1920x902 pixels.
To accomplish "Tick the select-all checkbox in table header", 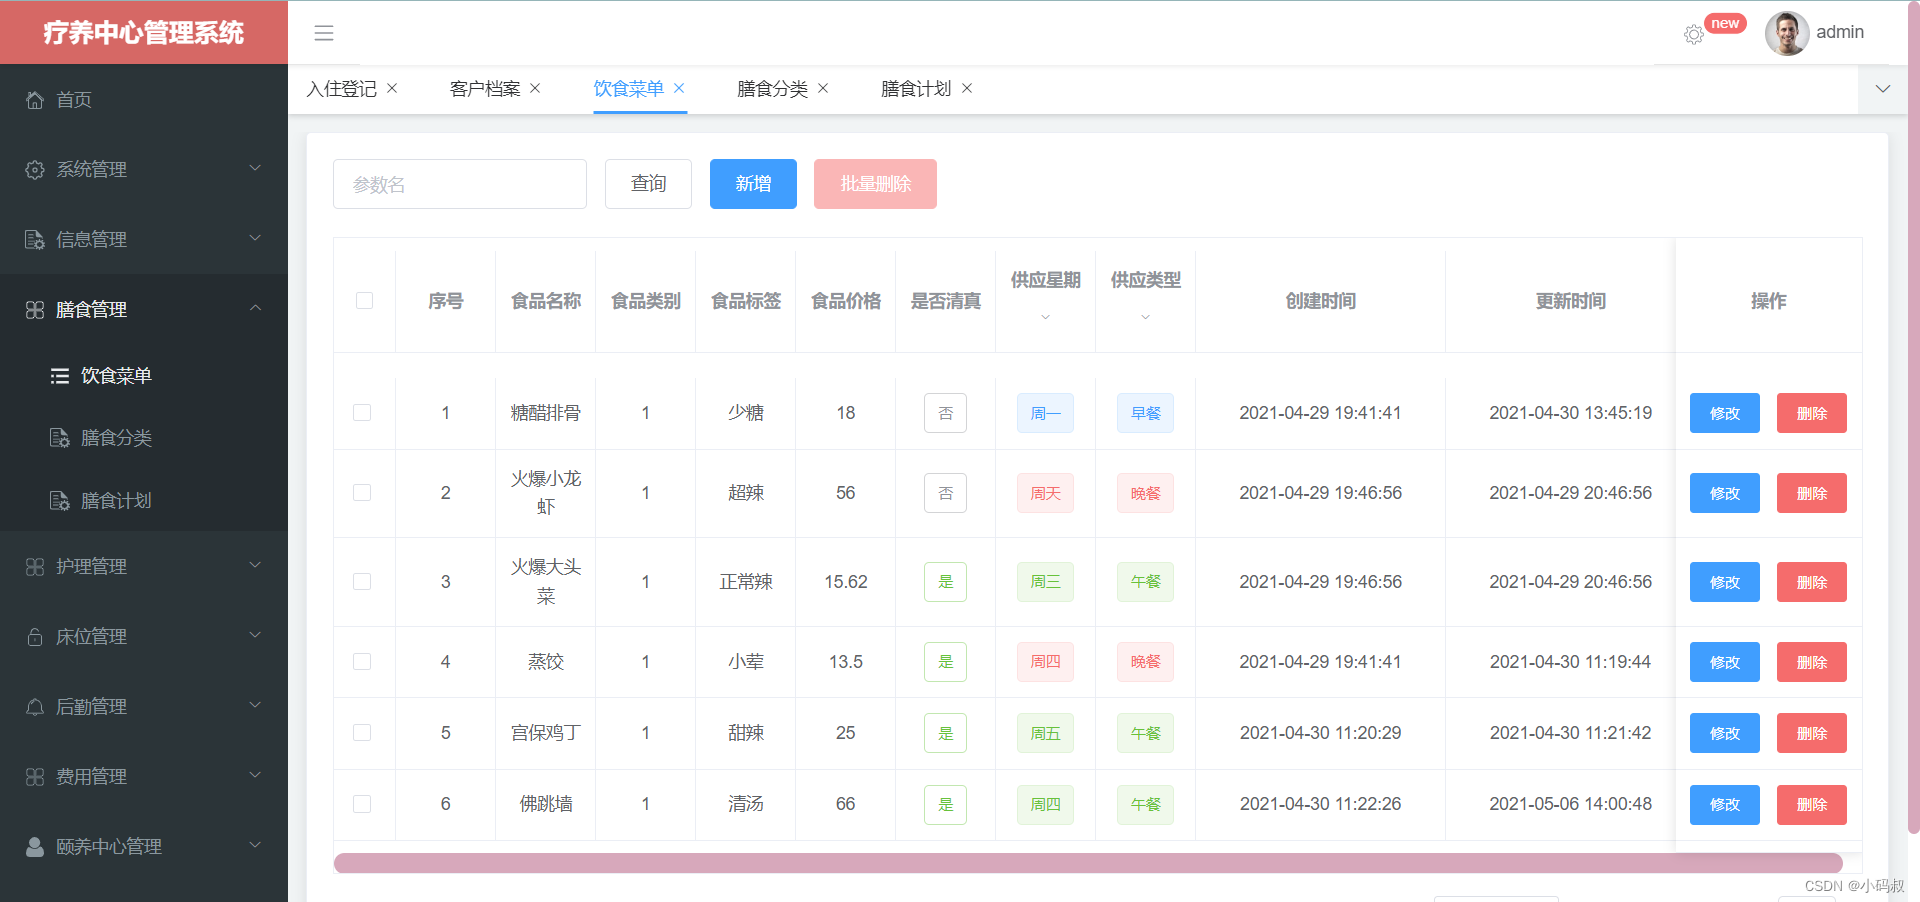I will pyautogui.click(x=364, y=301).
